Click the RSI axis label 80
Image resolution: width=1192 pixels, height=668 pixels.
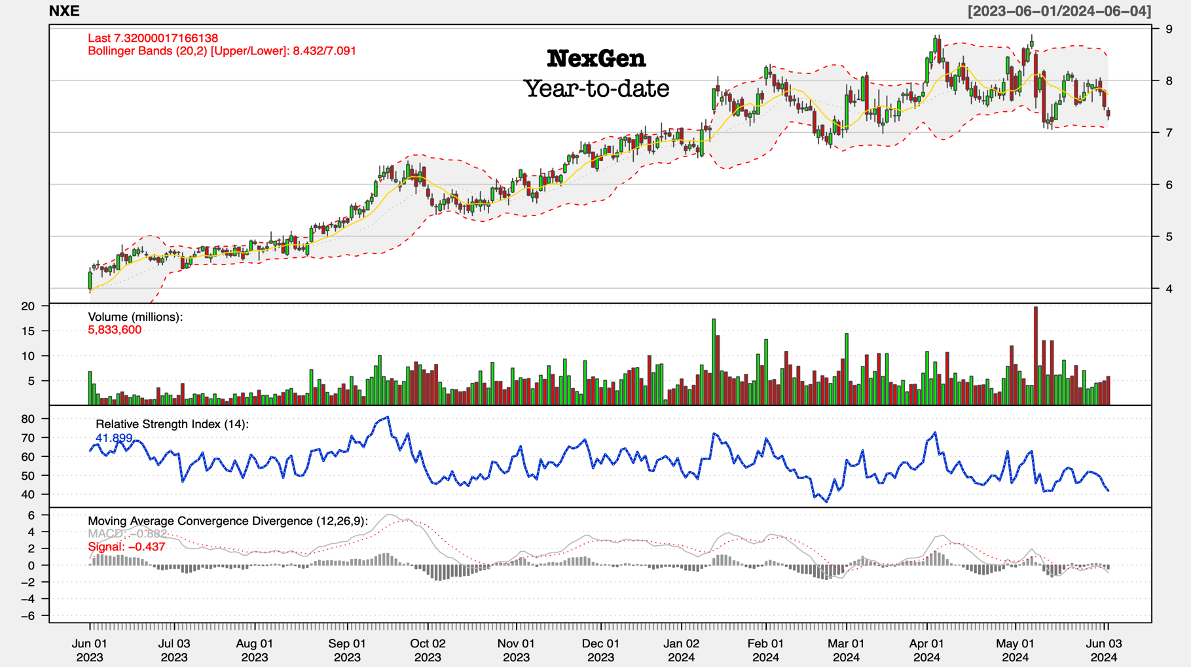pos(28,419)
